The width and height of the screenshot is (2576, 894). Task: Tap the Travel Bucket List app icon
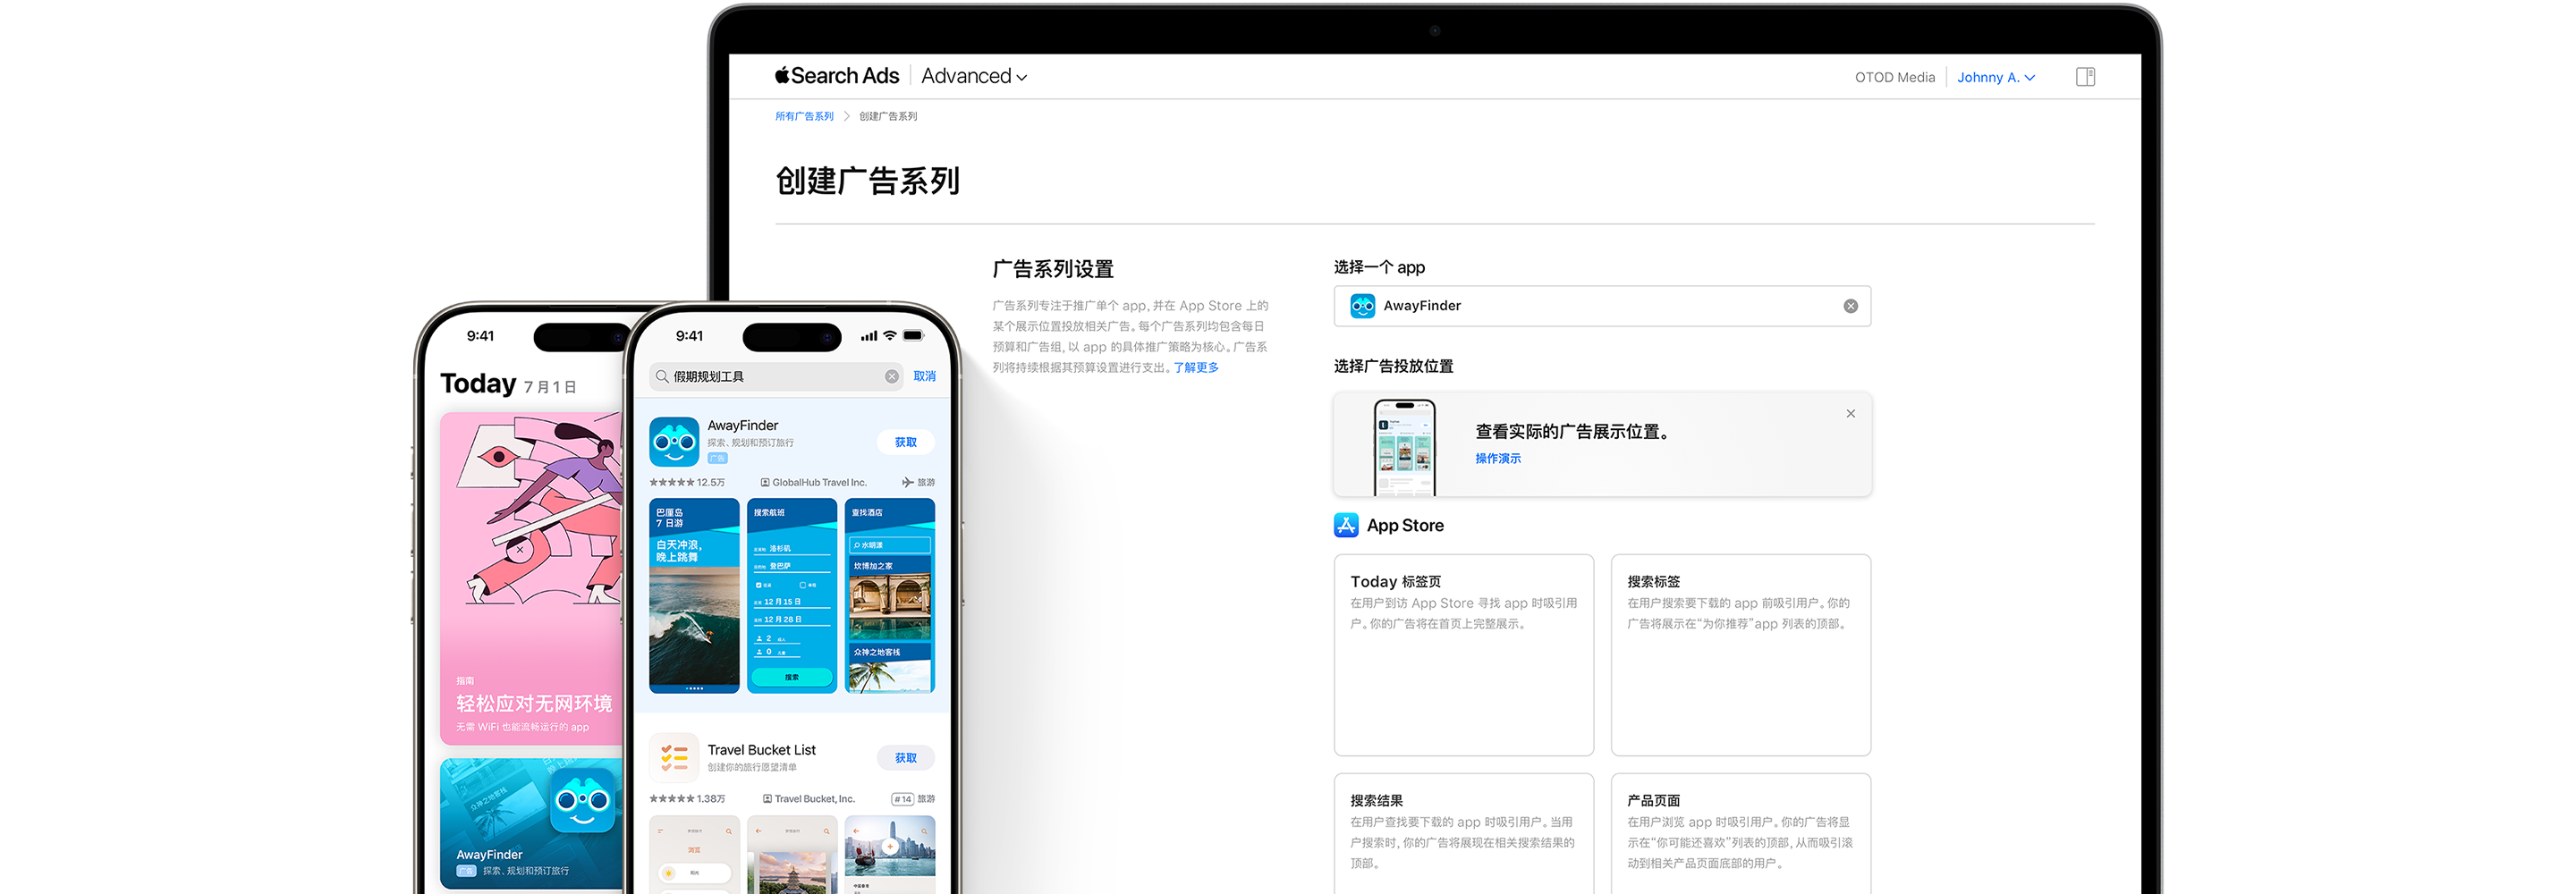tap(674, 758)
